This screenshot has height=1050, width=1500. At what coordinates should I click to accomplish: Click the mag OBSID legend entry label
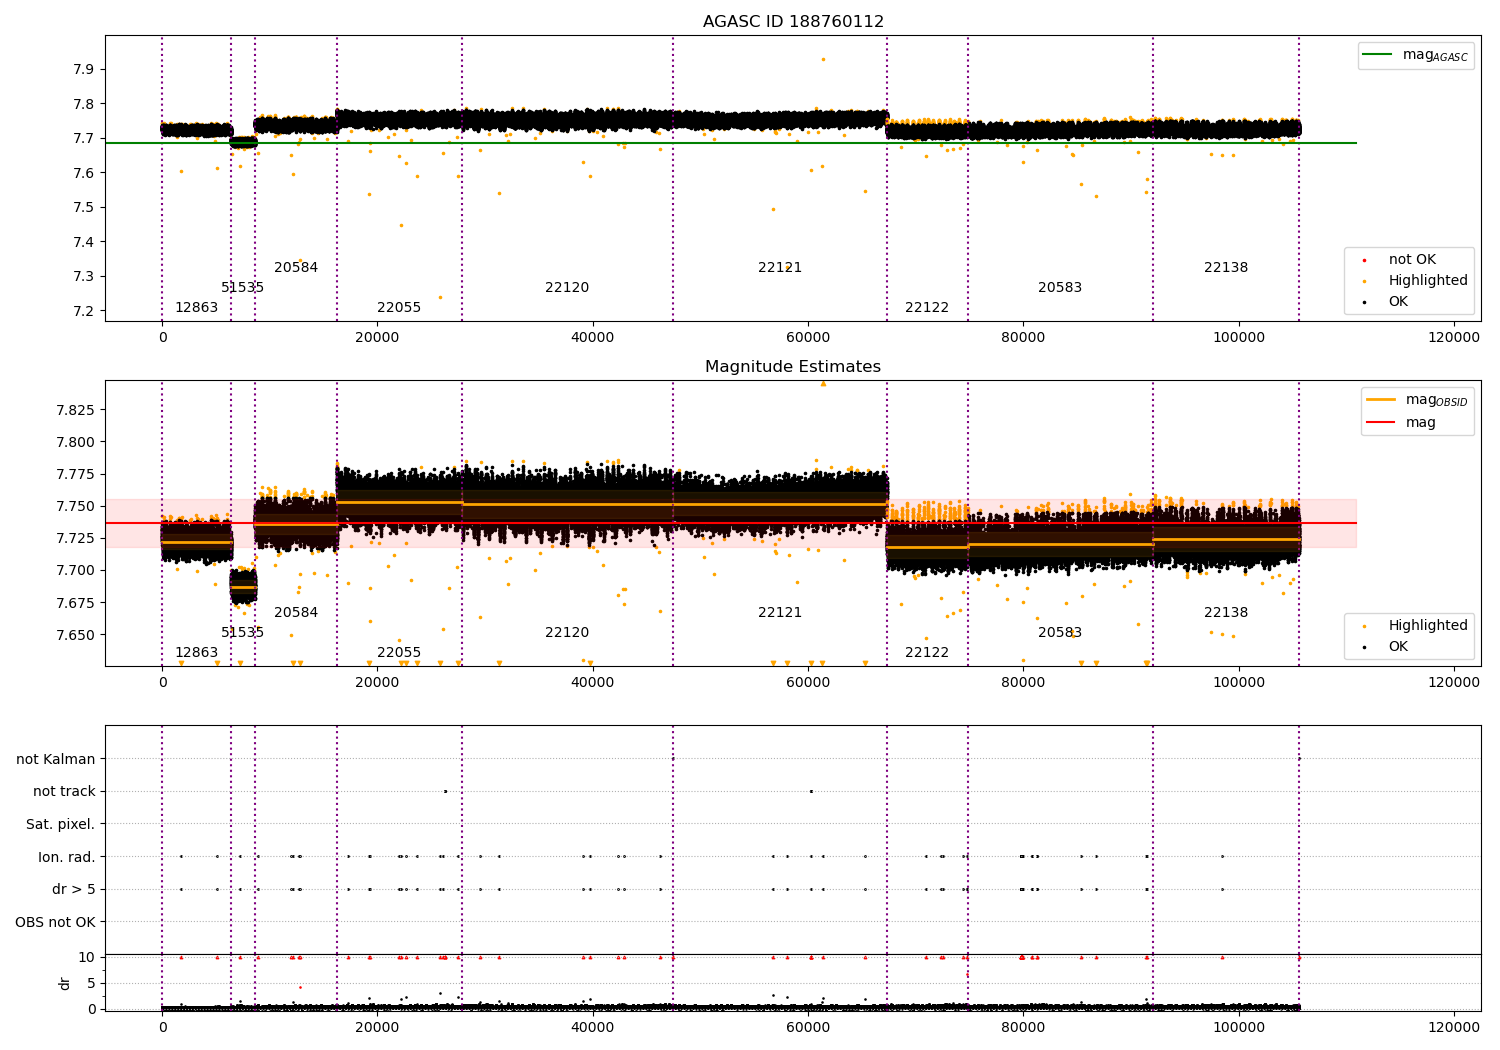coord(1437,401)
